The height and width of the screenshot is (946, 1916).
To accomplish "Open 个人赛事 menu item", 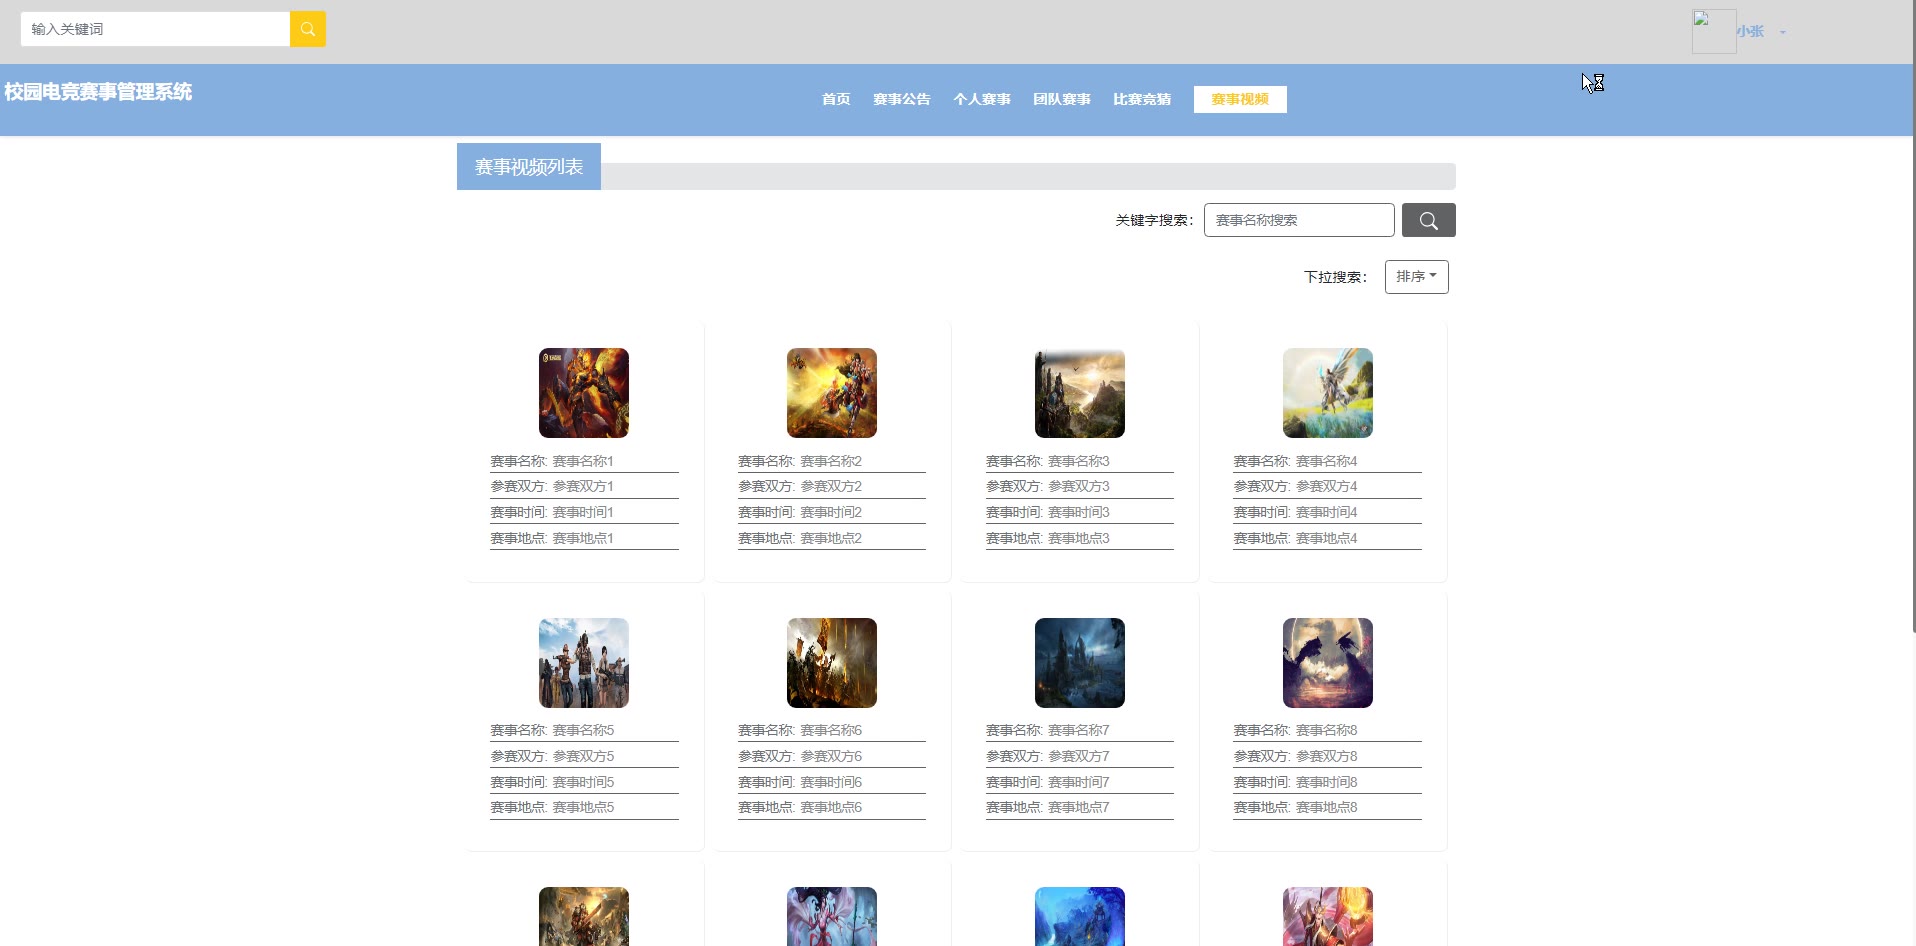I will pyautogui.click(x=981, y=99).
